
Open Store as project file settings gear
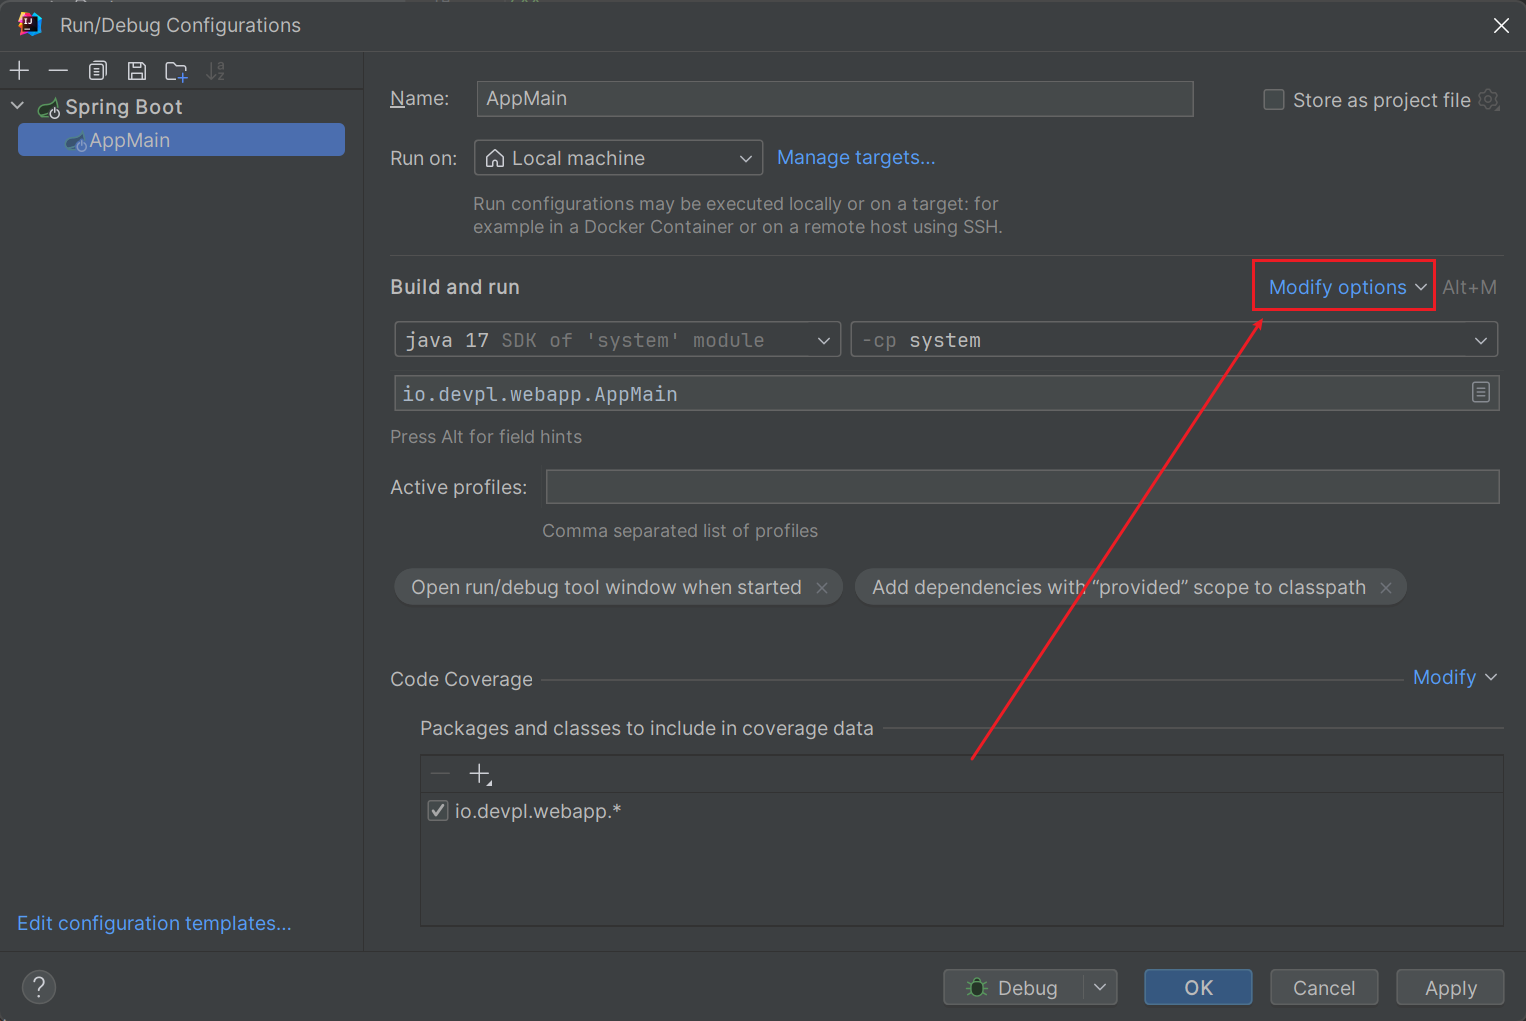[x=1489, y=100]
